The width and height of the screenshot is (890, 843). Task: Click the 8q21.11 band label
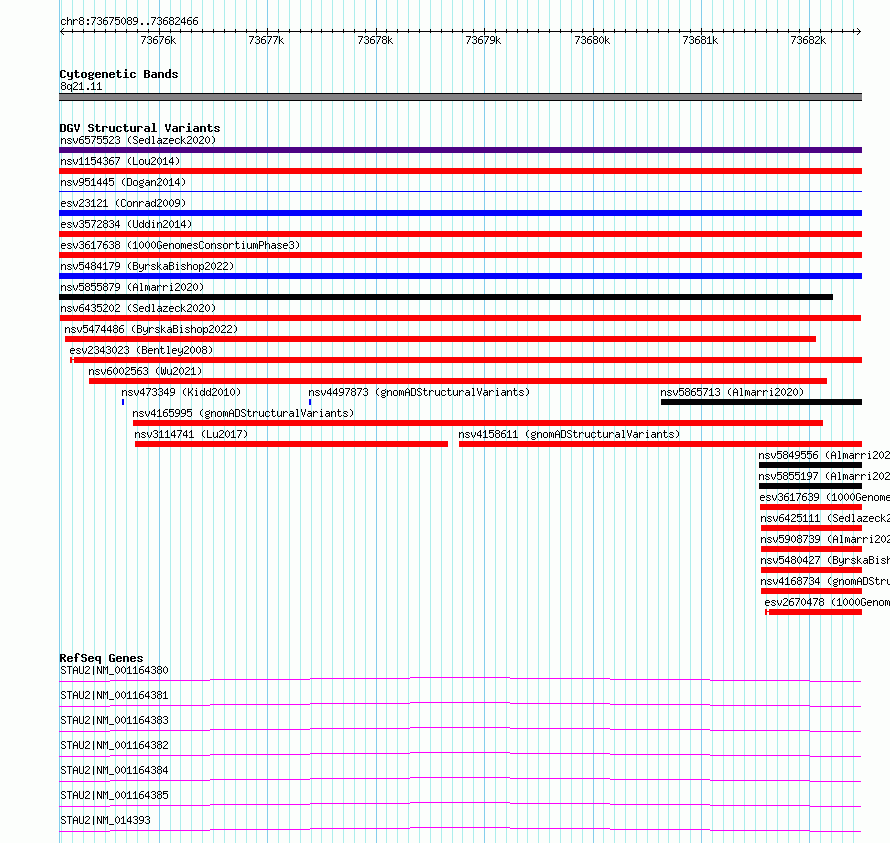pos(81,87)
